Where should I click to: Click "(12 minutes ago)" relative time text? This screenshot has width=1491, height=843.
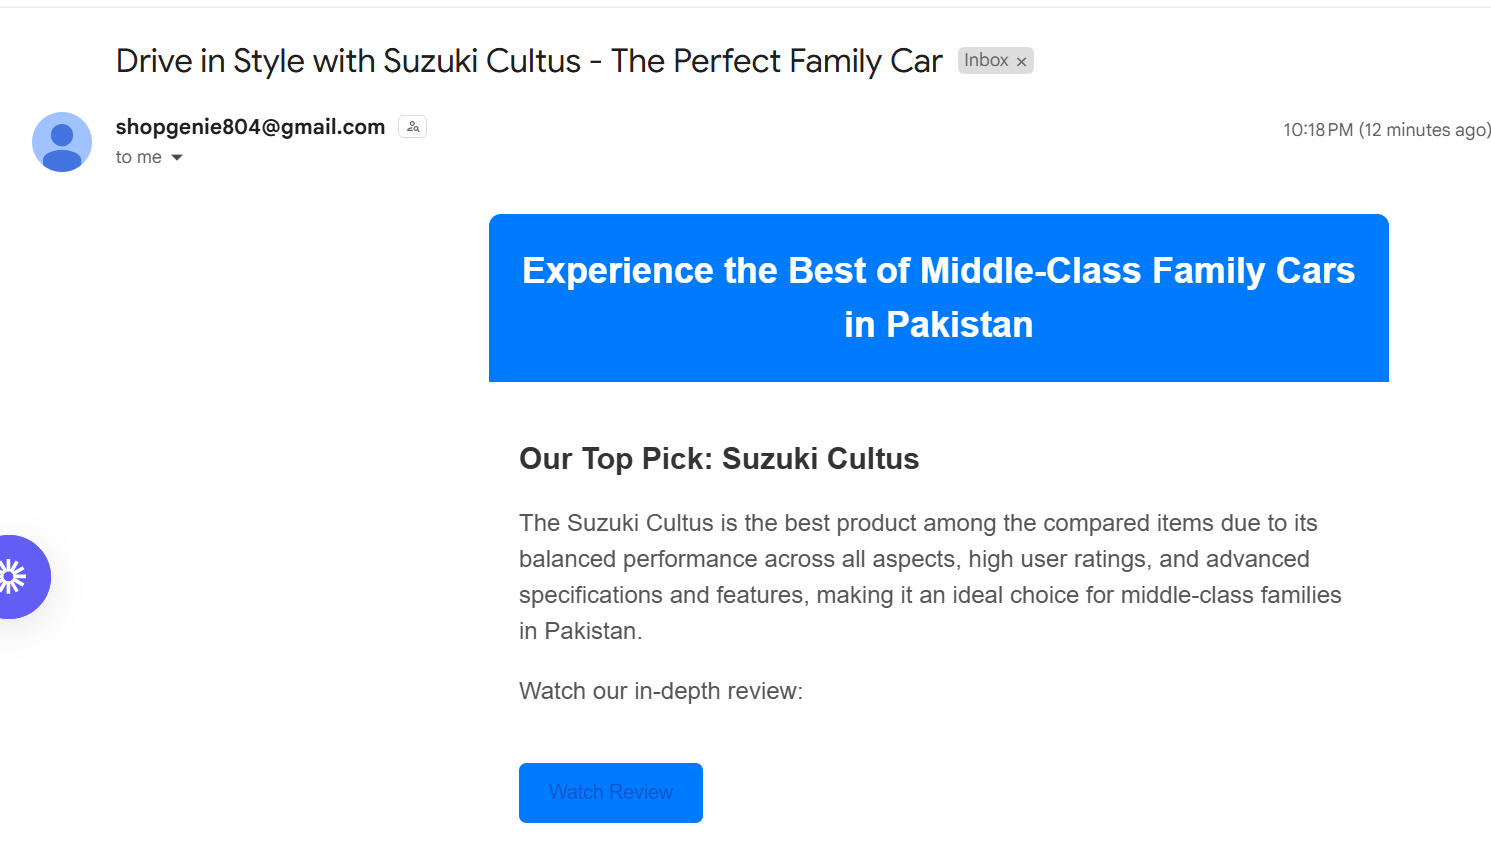(x=1424, y=130)
